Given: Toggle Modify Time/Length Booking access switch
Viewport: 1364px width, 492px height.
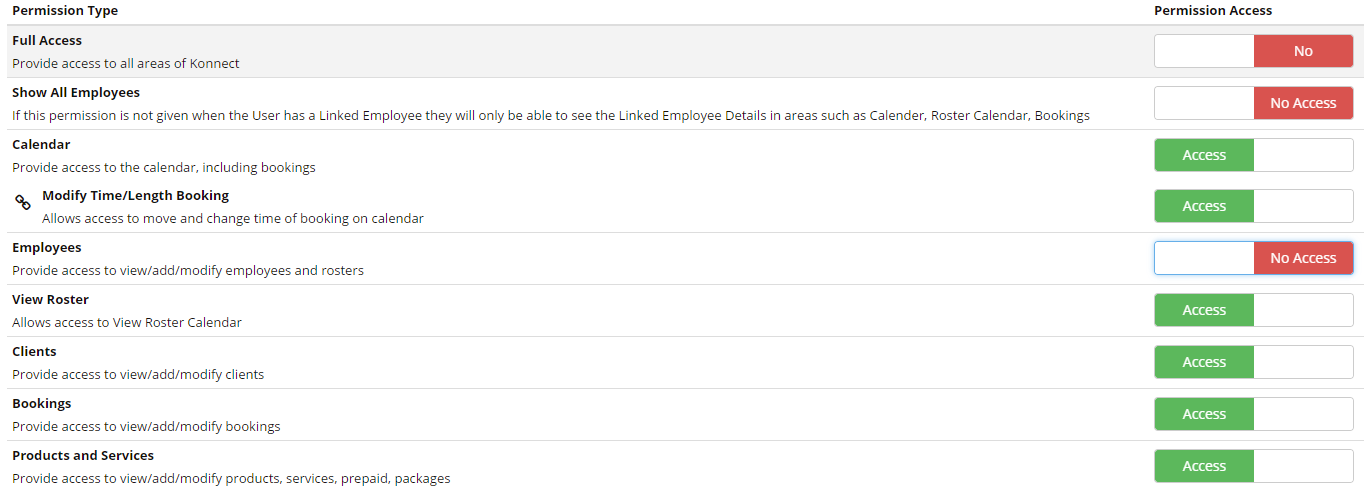Looking at the screenshot, I should point(1253,207).
